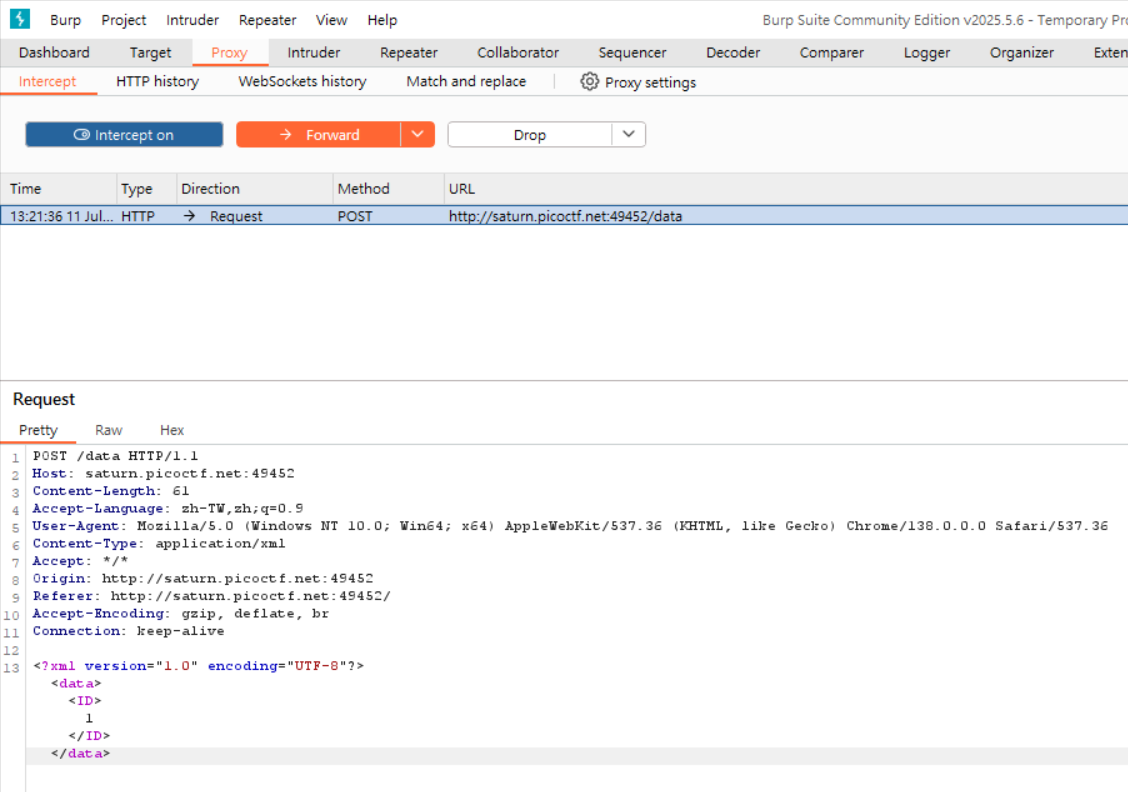Open the WebSockets history sub-tab
Image resolution: width=1128 pixels, height=792 pixels.
tap(302, 81)
